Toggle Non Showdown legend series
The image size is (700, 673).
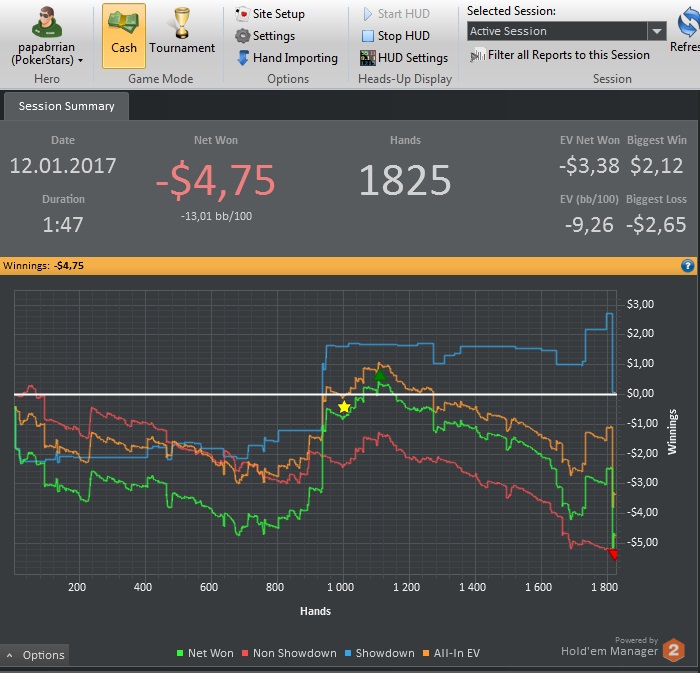pos(289,653)
